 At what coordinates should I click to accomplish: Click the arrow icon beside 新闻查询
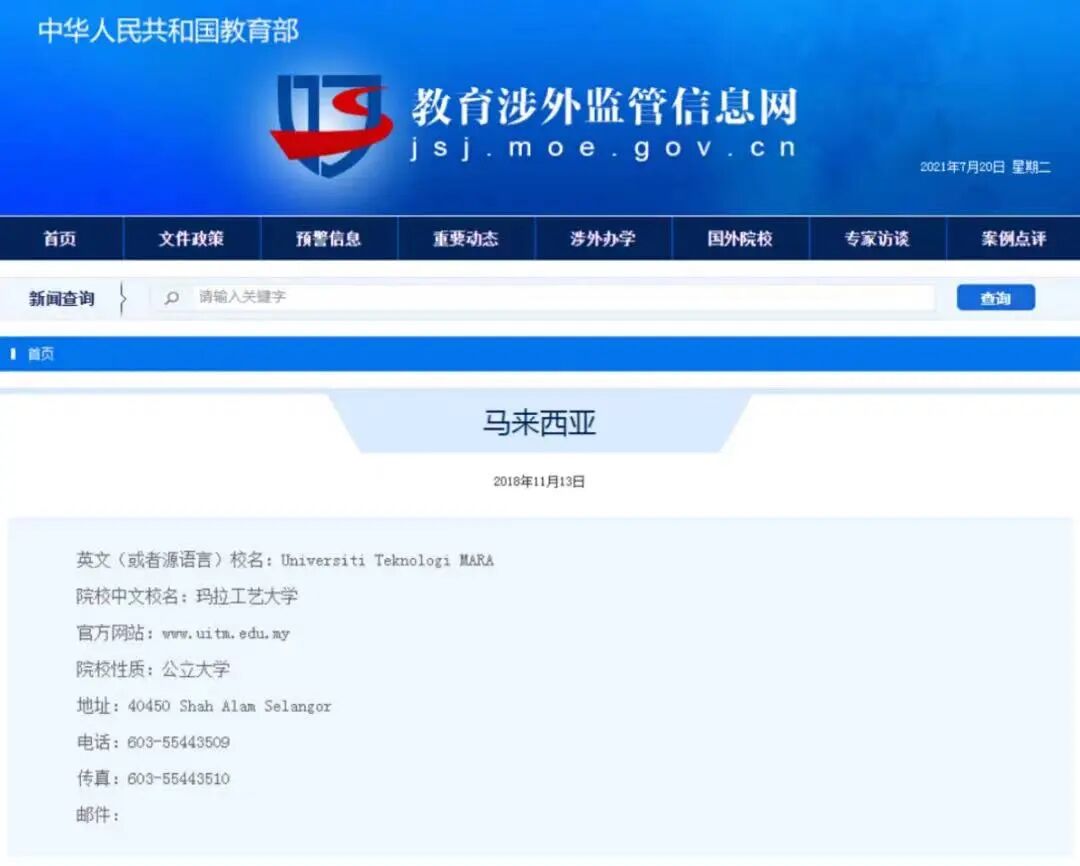point(123,297)
